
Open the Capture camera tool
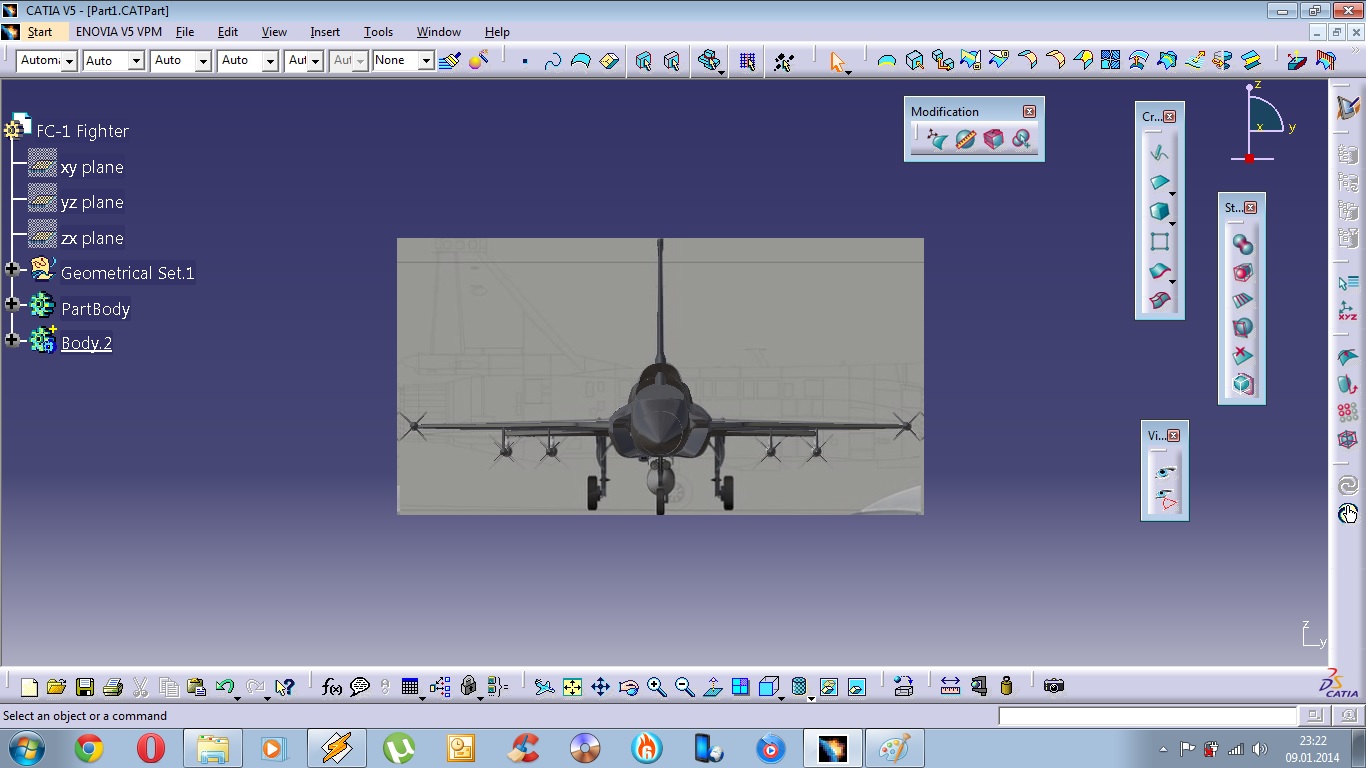pyautogui.click(x=1053, y=686)
